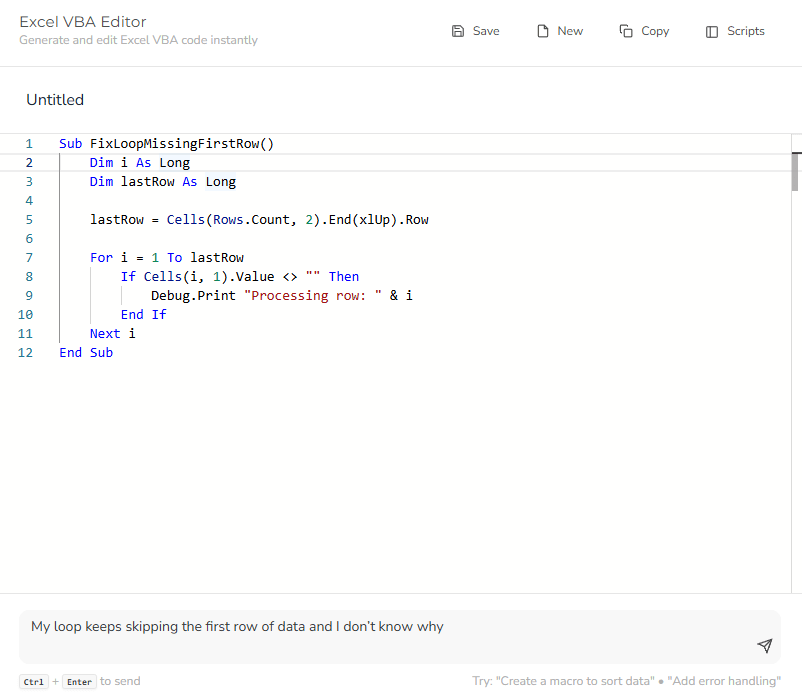Click the Save toolbar item's label

coord(486,31)
